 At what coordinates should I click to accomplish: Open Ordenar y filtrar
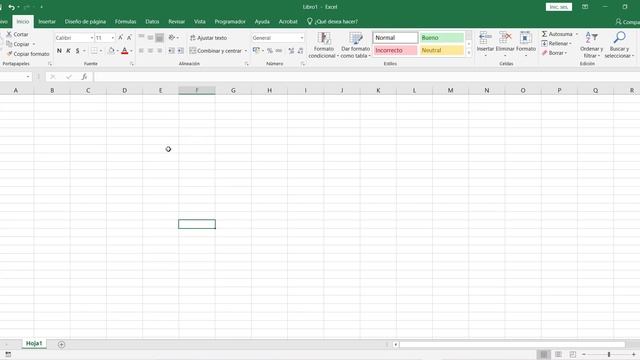click(591, 45)
